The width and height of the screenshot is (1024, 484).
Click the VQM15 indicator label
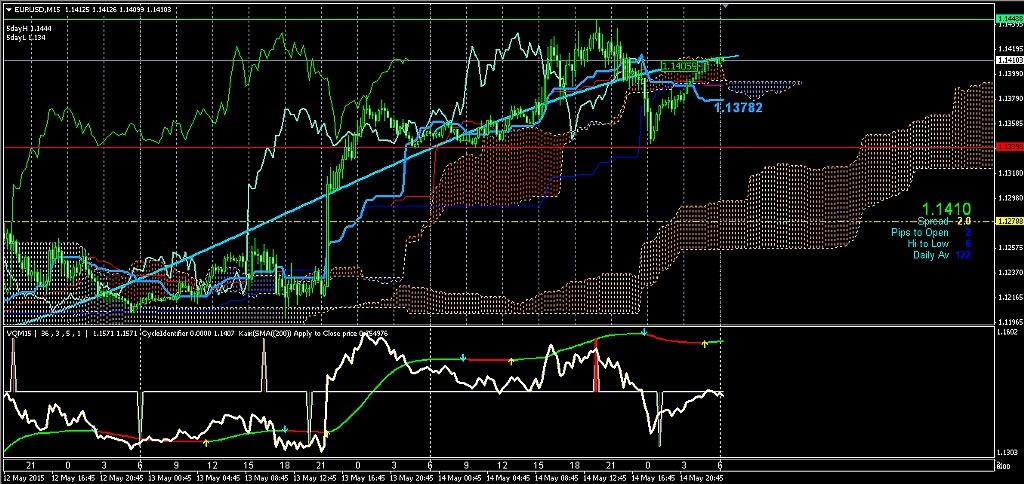point(17,334)
